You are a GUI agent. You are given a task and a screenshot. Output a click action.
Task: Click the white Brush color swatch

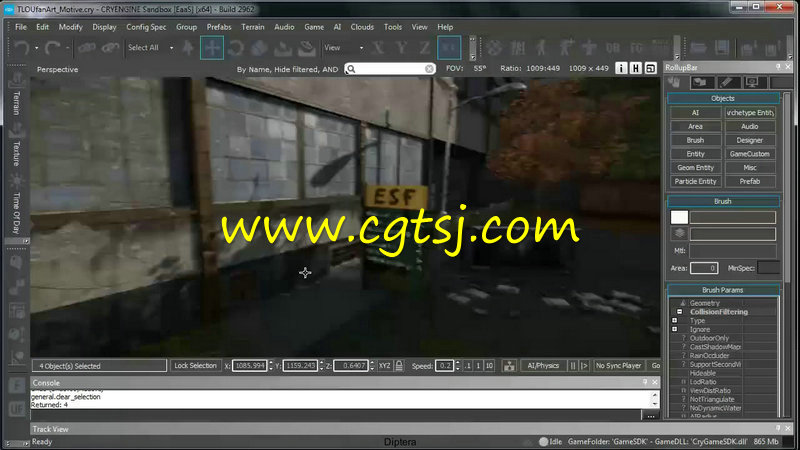[679, 217]
